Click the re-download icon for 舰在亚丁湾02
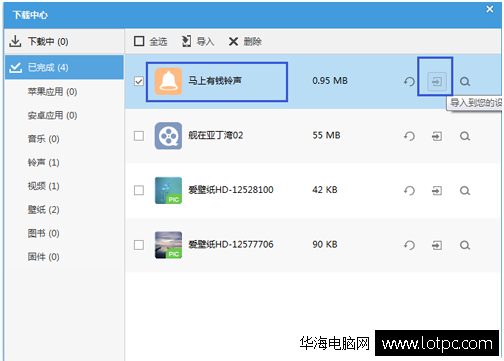 pyautogui.click(x=409, y=136)
